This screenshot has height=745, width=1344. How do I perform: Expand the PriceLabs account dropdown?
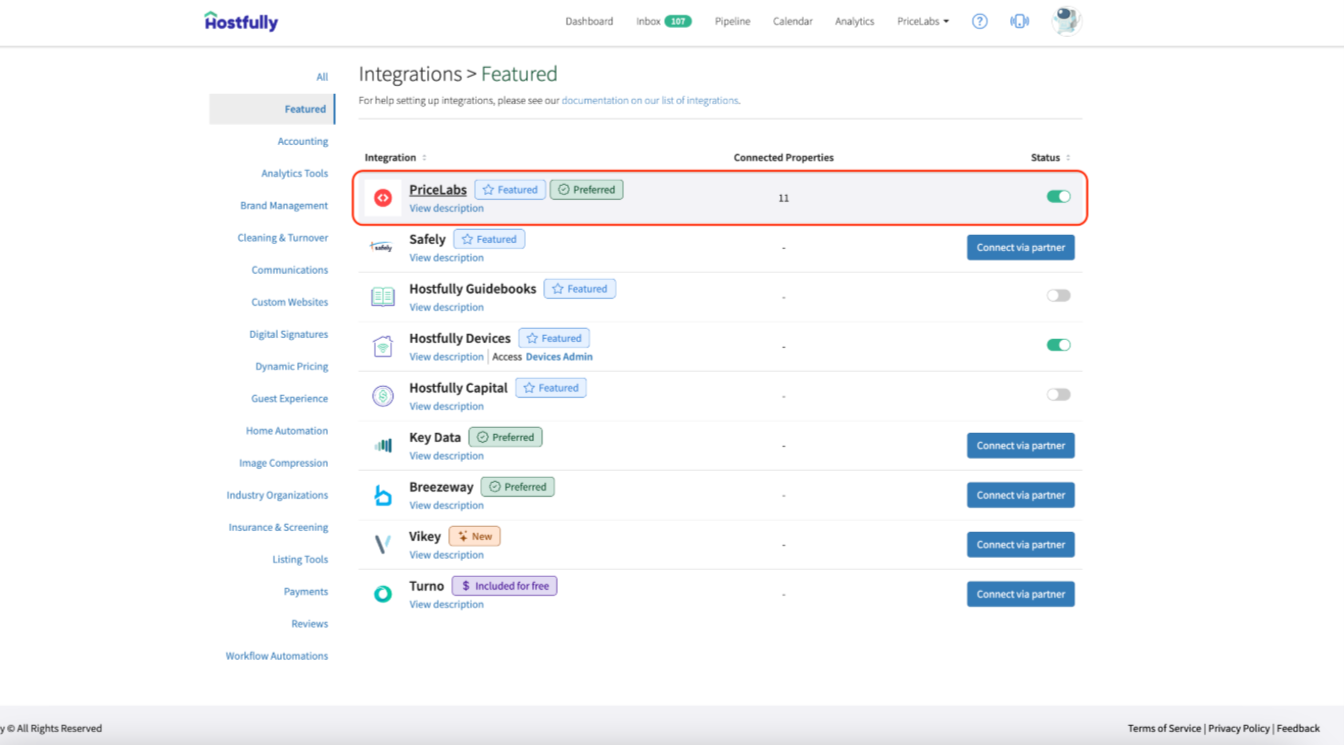click(922, 21)
